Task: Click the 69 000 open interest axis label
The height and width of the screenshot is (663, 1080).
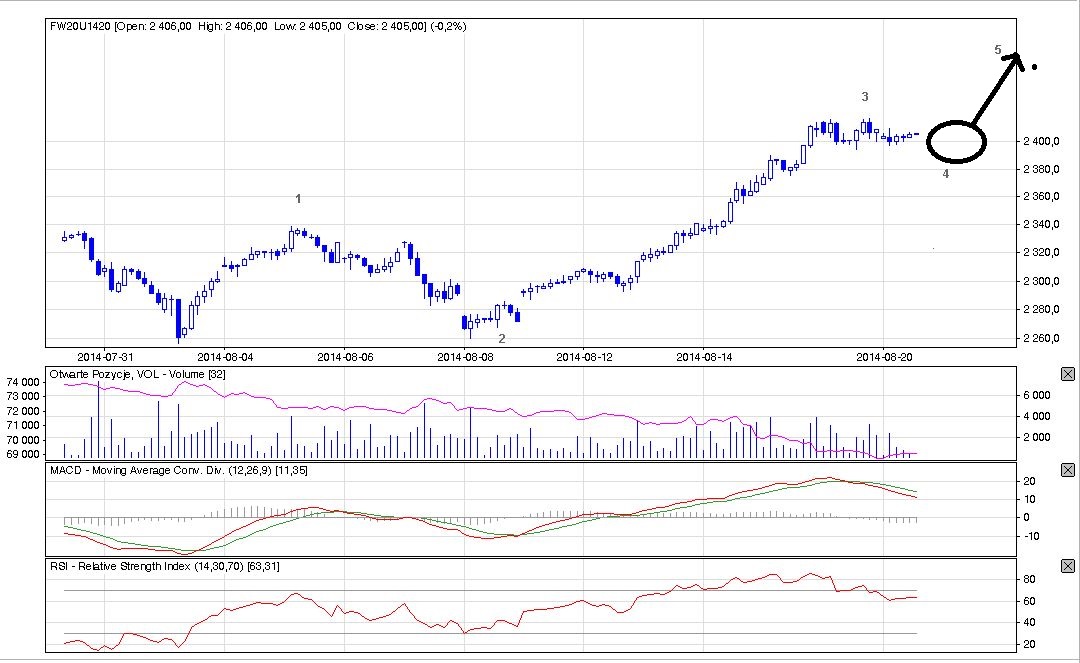Action: [x=23, y=454]
